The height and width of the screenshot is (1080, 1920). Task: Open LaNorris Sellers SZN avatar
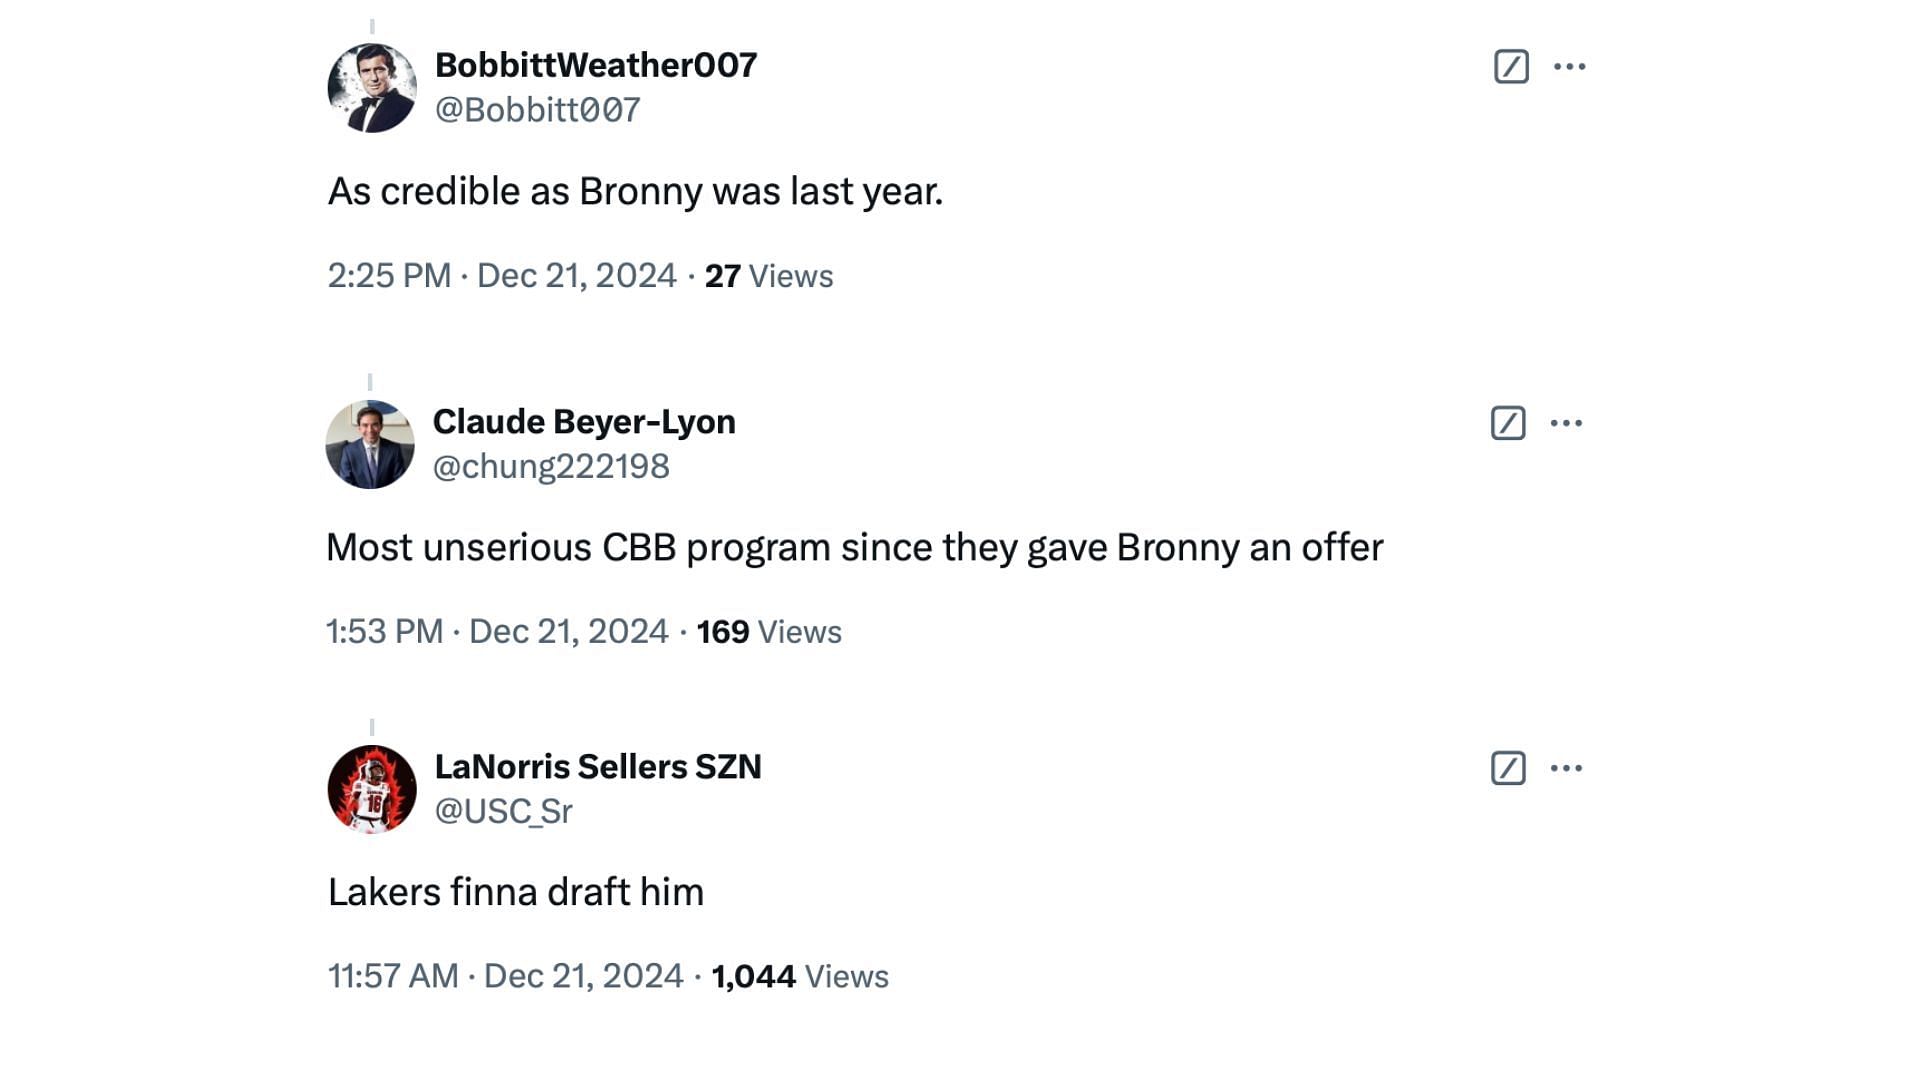(372, 789)
